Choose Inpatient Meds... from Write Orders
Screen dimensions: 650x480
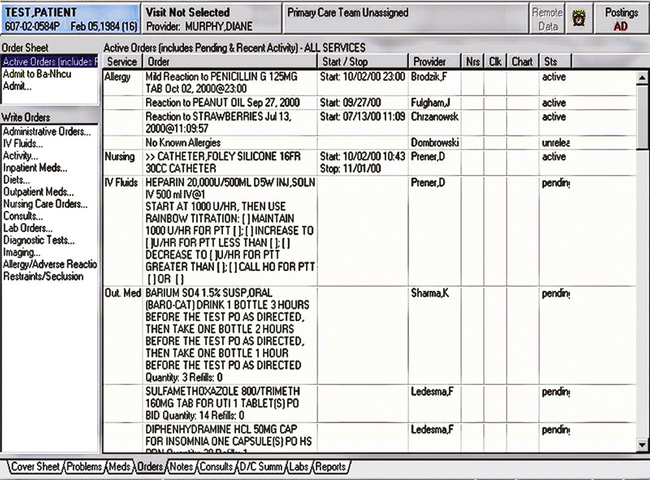pos(35,168)
